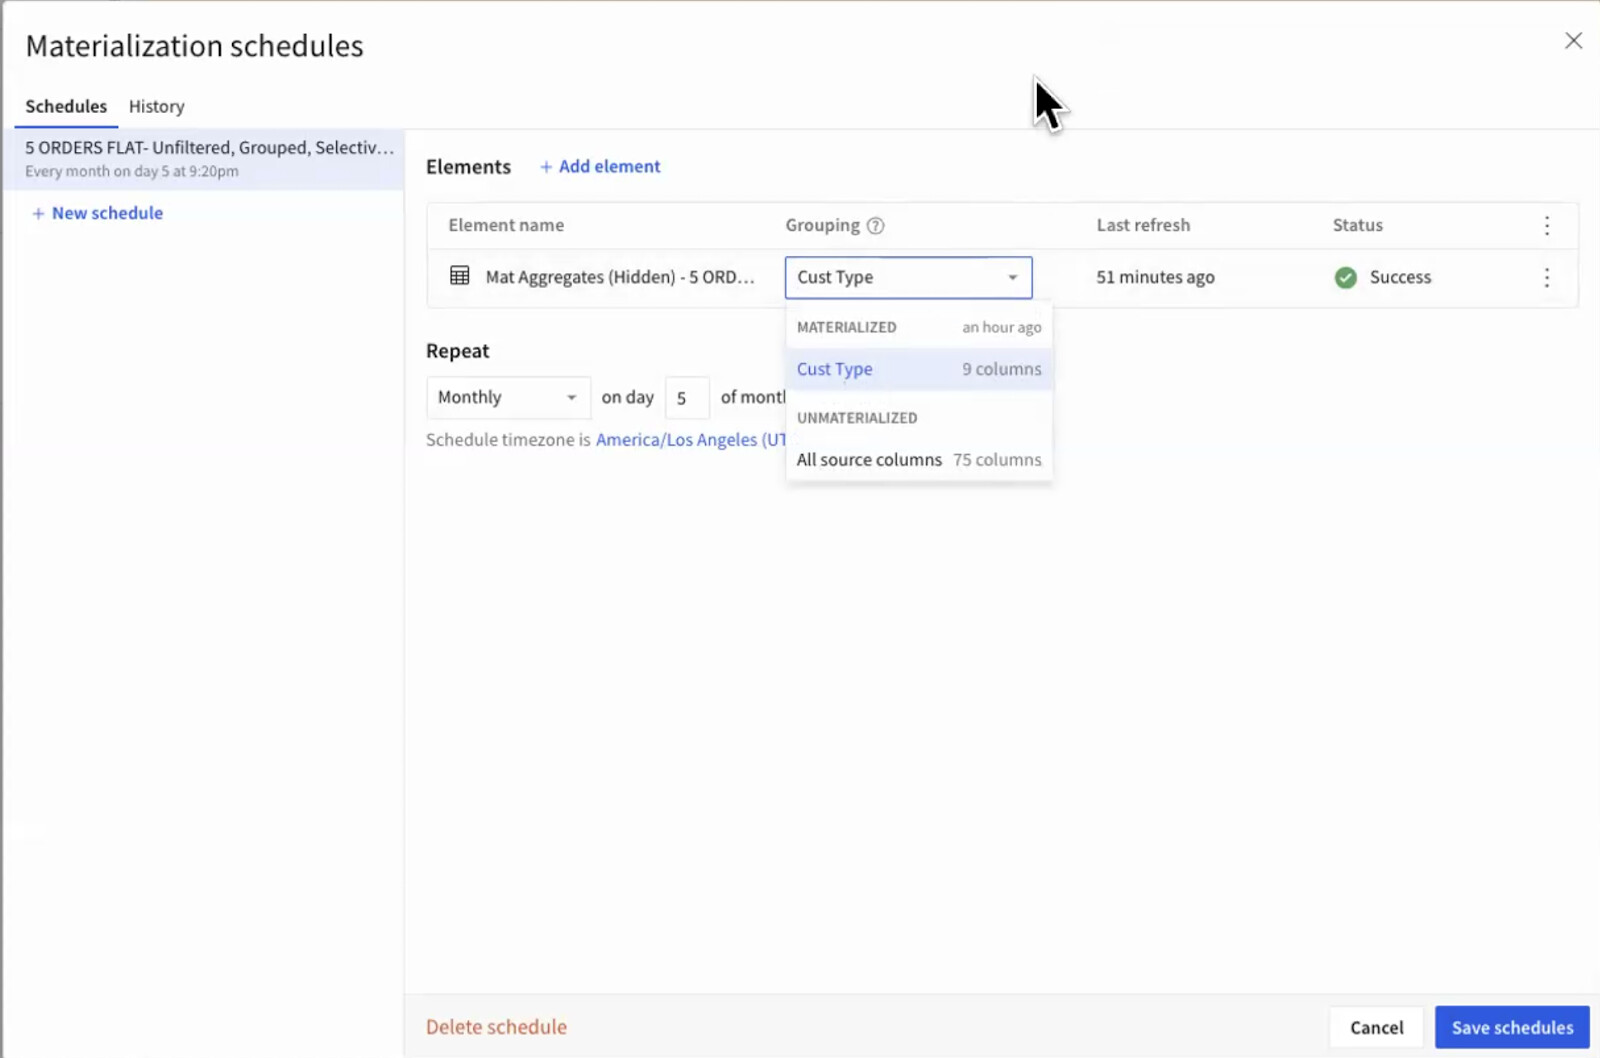Select All source columns in the list
Image resolution: width=1600 pixels, height=1058 pixels.
point(869,459)
